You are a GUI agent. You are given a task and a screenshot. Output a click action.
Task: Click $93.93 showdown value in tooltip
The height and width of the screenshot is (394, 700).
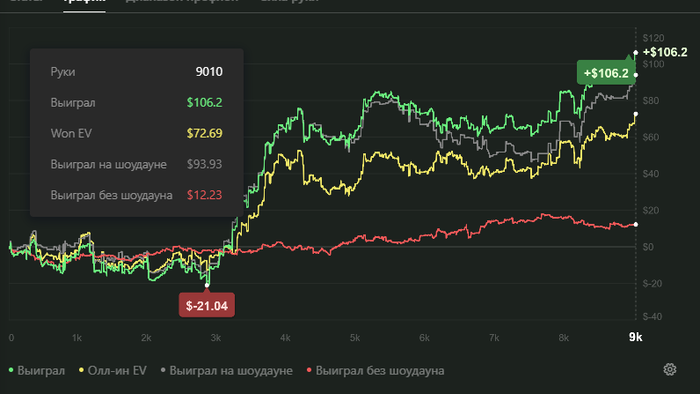click(204, 164)
